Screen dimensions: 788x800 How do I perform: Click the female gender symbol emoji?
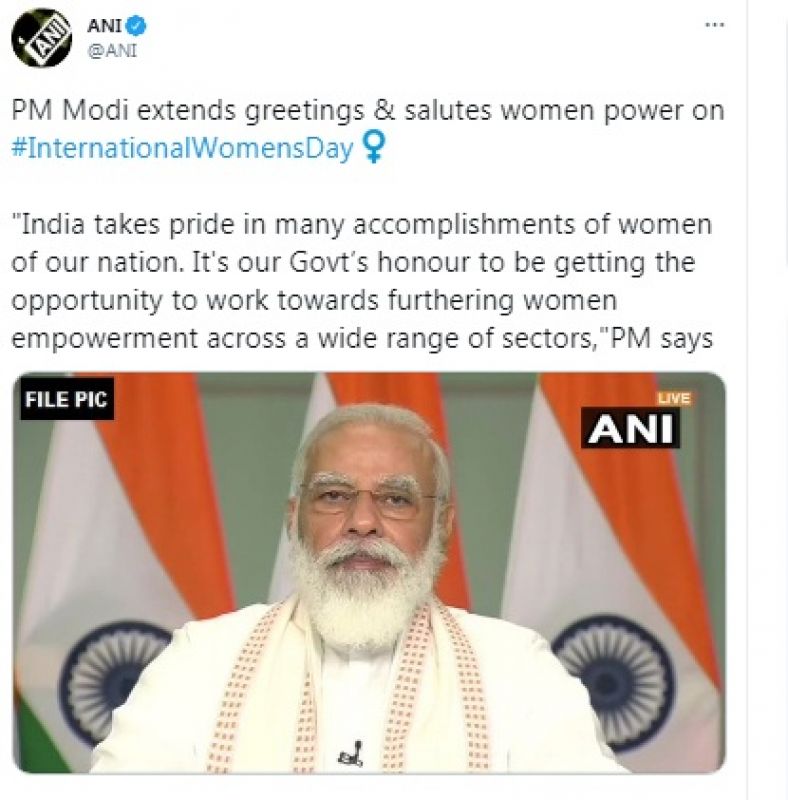[x=376, y=146]
